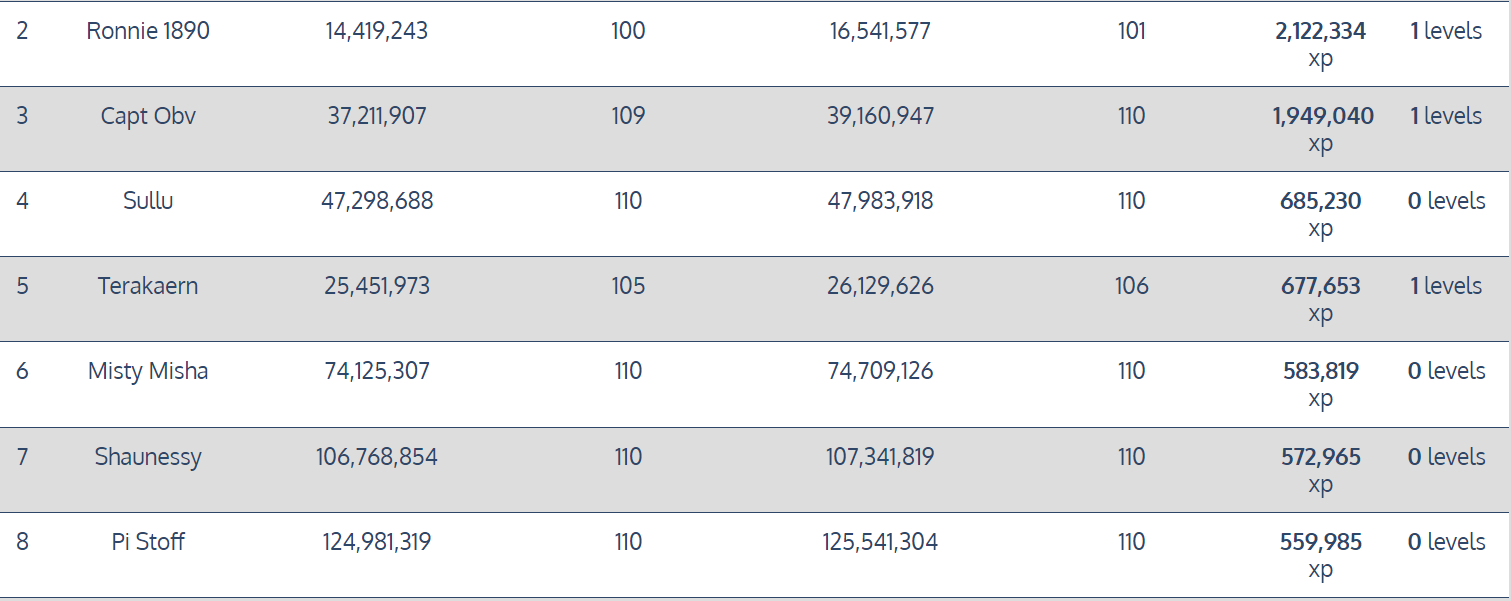Click player name Shaunessy
The height and width of the screenshot is (601, 1511).
coord(148,457)
